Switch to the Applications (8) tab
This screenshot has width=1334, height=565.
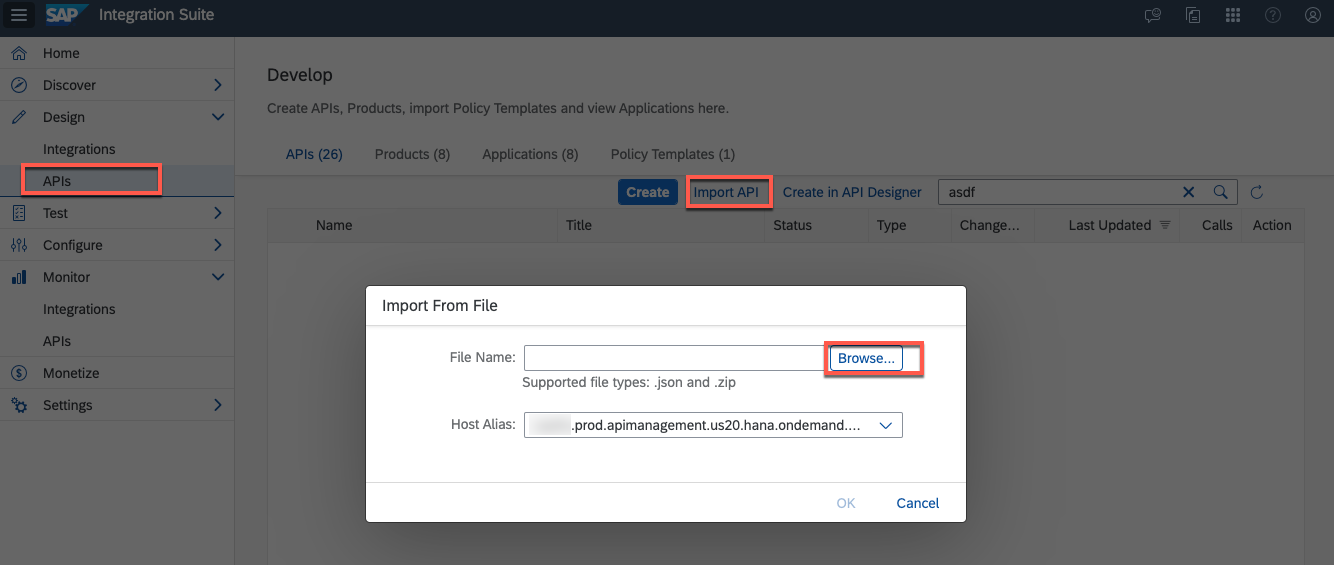pyautogui.click(x=530, y=154)
